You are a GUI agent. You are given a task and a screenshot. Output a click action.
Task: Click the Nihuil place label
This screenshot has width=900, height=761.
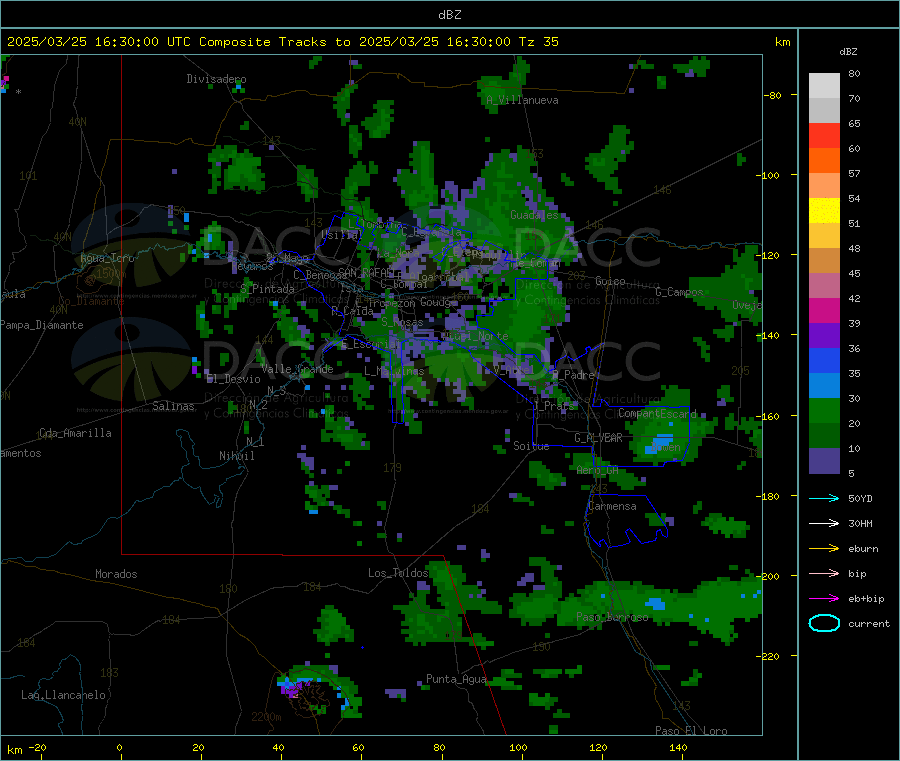click(236, 456)
